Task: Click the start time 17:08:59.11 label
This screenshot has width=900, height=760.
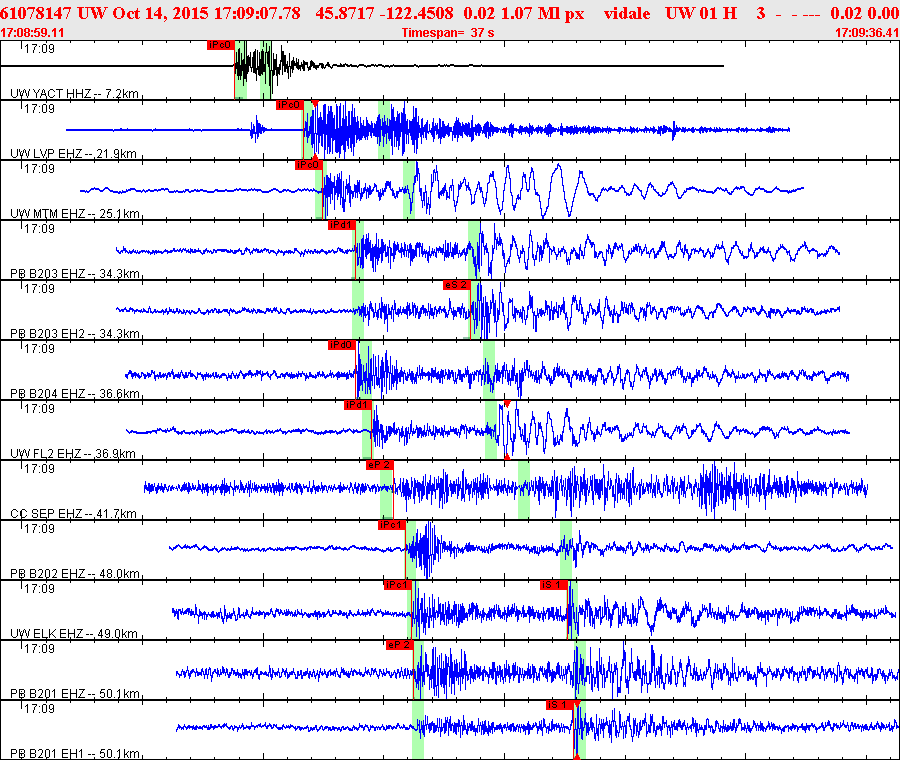Action: (32, 33)
